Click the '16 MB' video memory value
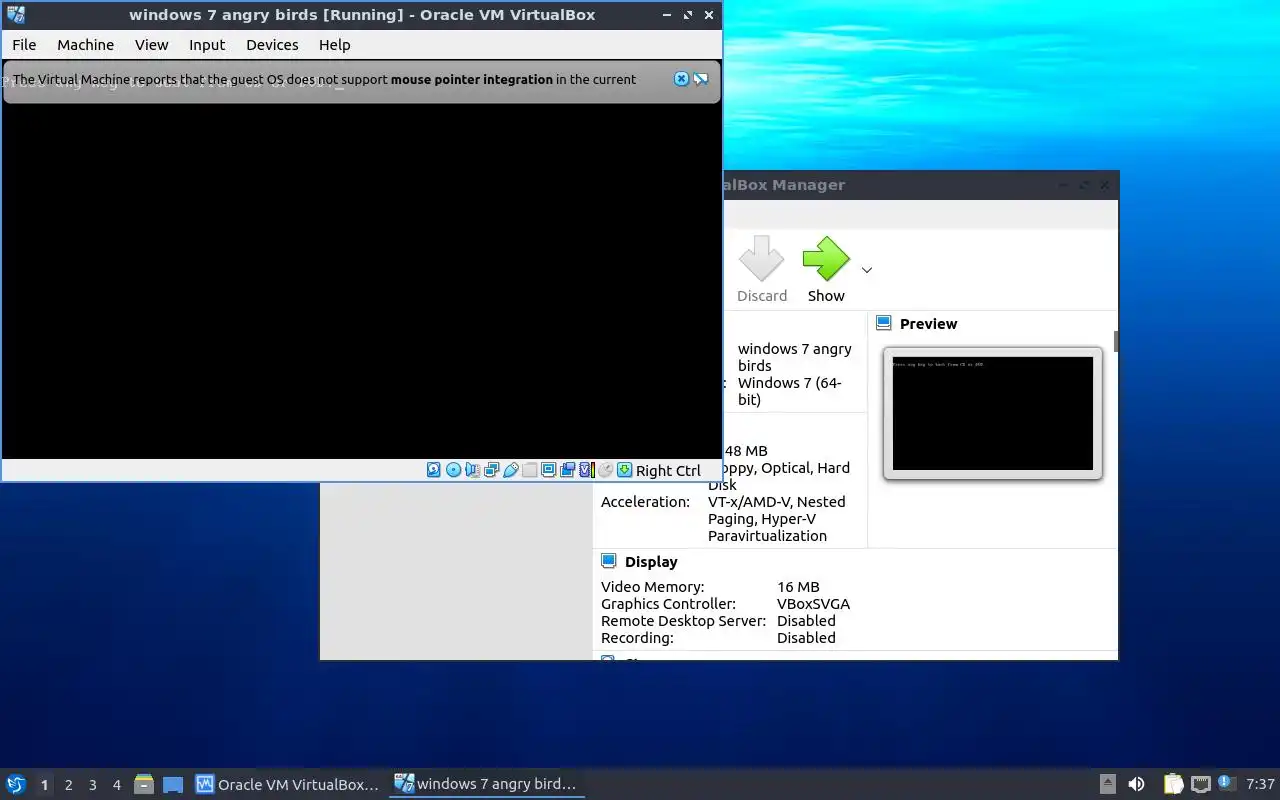 point(798,587)
